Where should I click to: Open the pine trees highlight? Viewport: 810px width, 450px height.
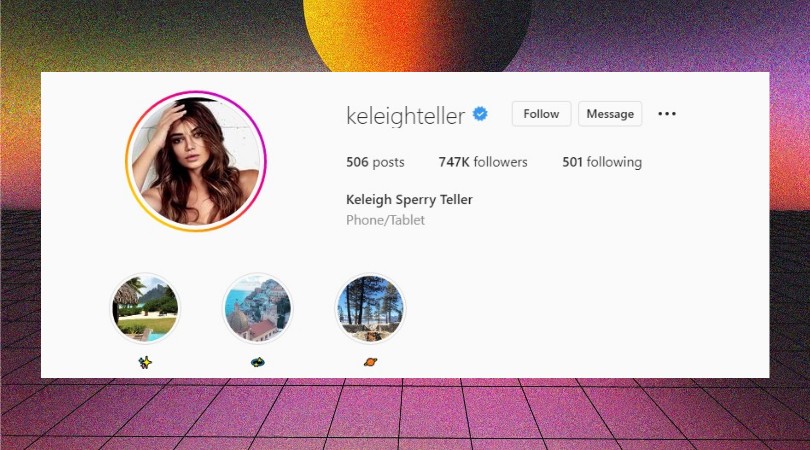(370, 308)
